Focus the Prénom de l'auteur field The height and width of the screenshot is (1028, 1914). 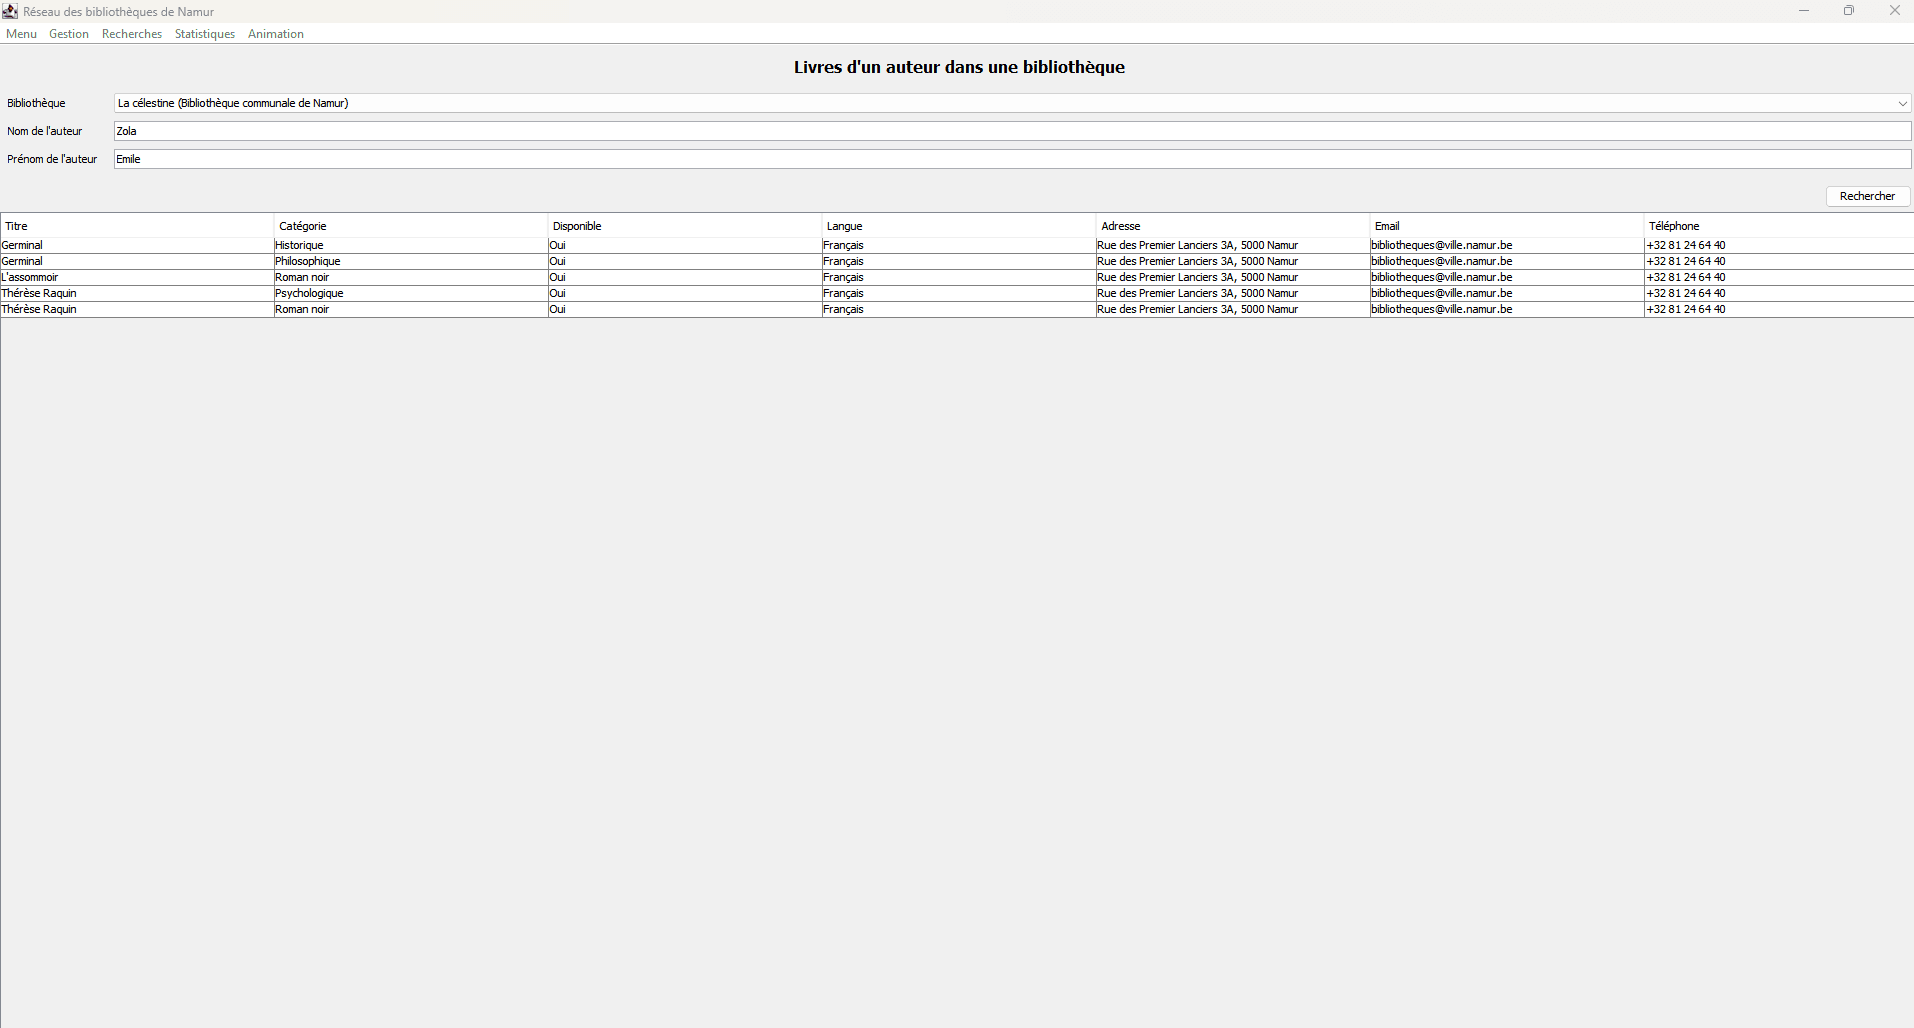(1012, 159)
